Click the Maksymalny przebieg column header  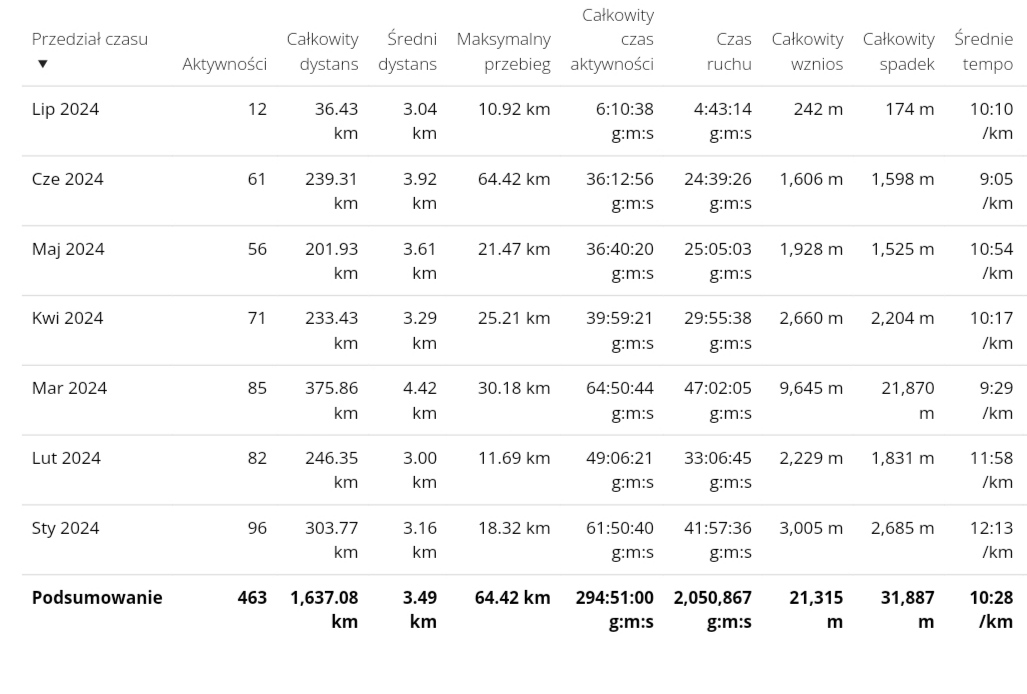click(x=503, y=52)
